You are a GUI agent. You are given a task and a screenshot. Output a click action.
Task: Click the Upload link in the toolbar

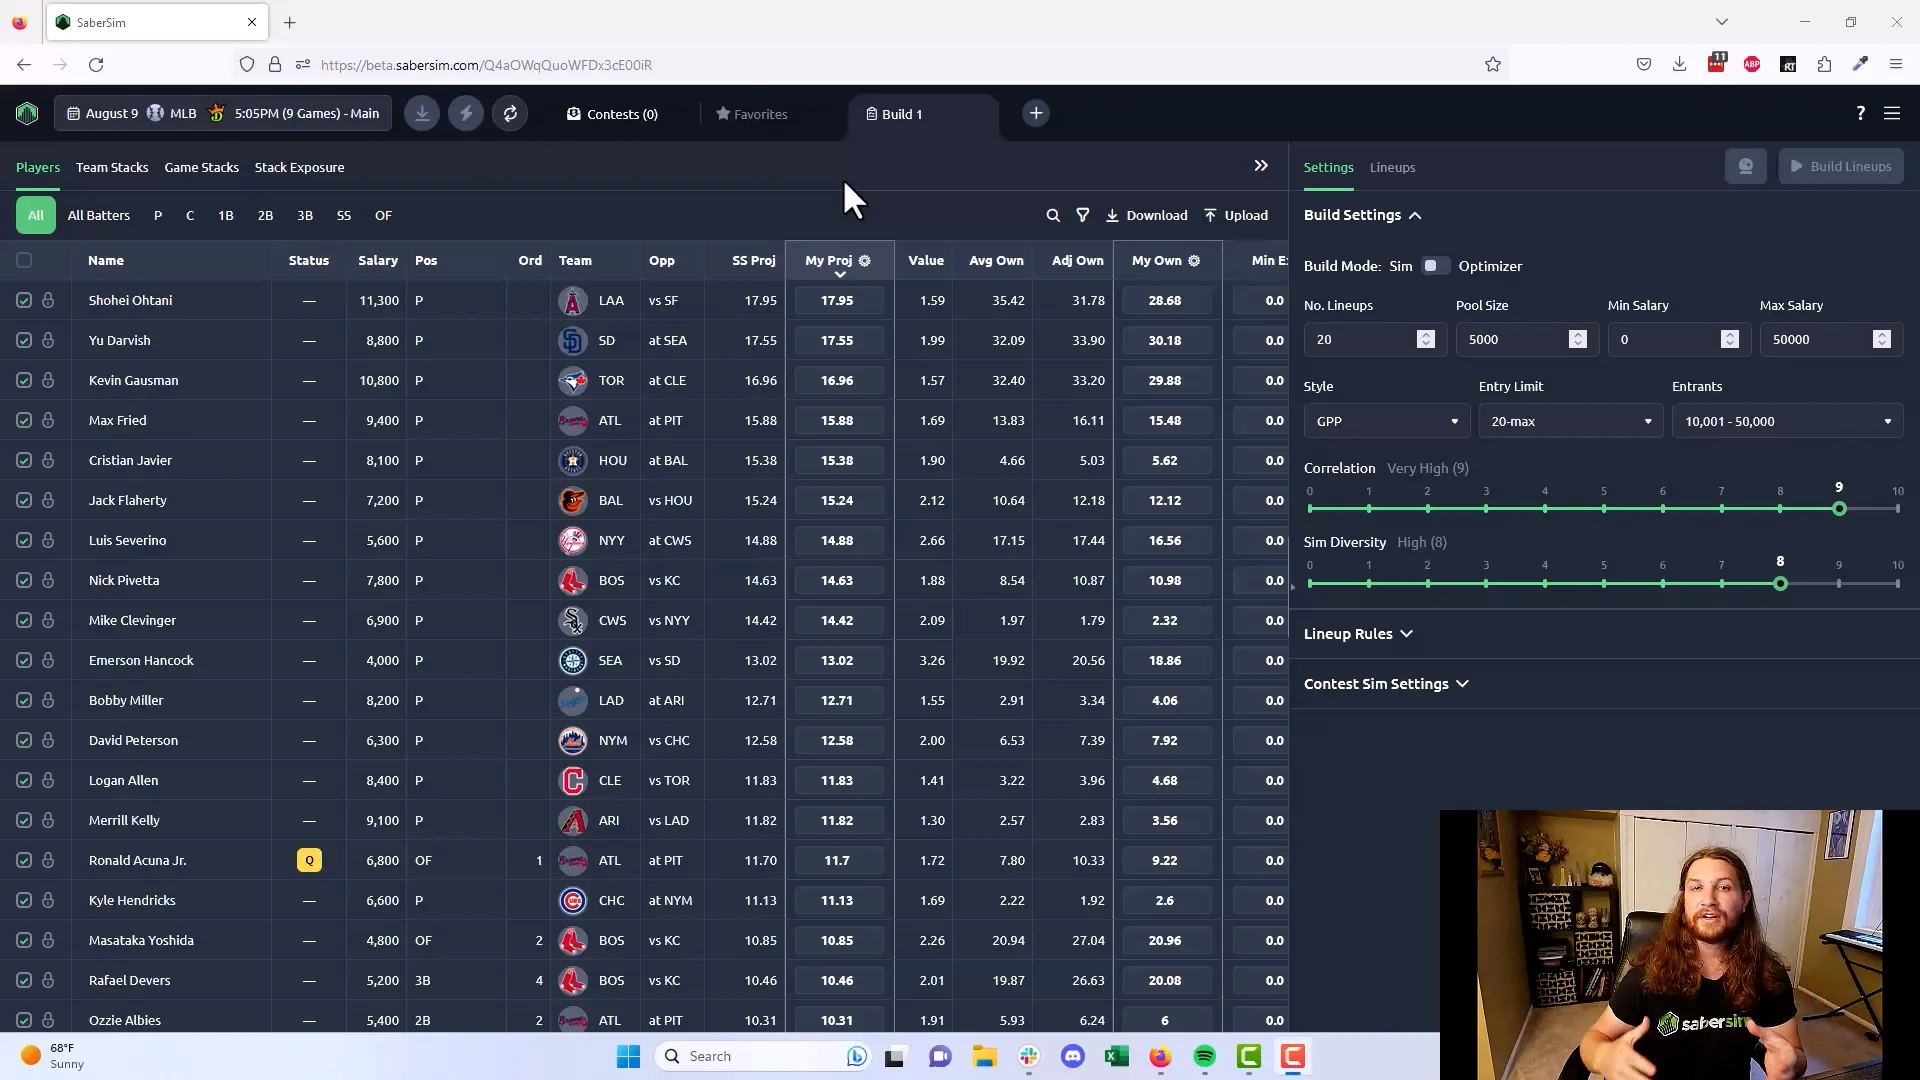(1236, 215)
